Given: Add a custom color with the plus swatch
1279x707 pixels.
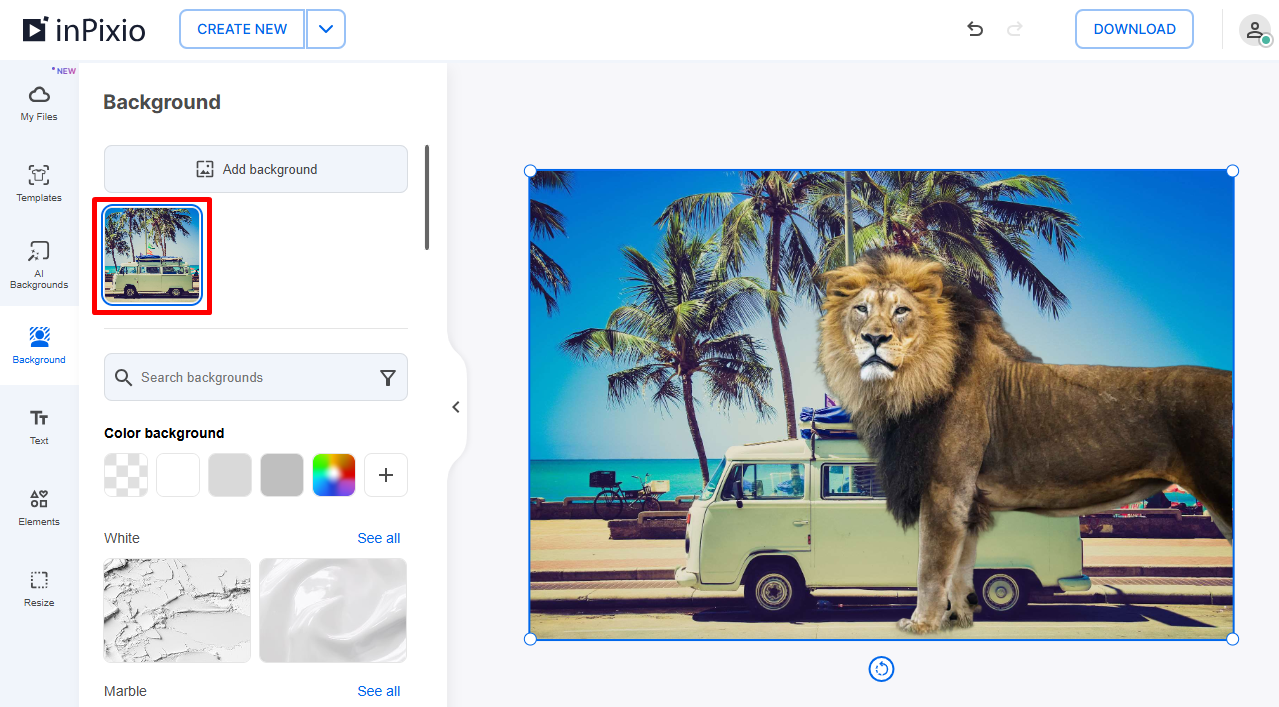Looking at the screenshot, I should [385, 474].
